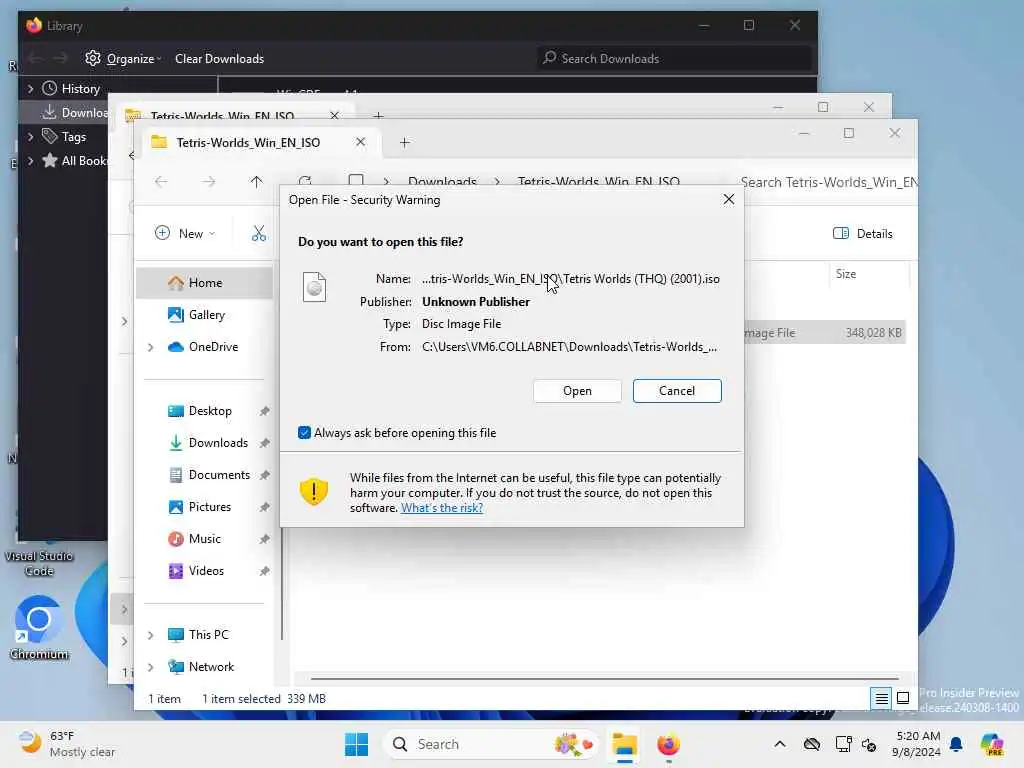Unpin Desktop using its pin icon
The height and width of the screenshot is (768, 1024).
[264, 411]
